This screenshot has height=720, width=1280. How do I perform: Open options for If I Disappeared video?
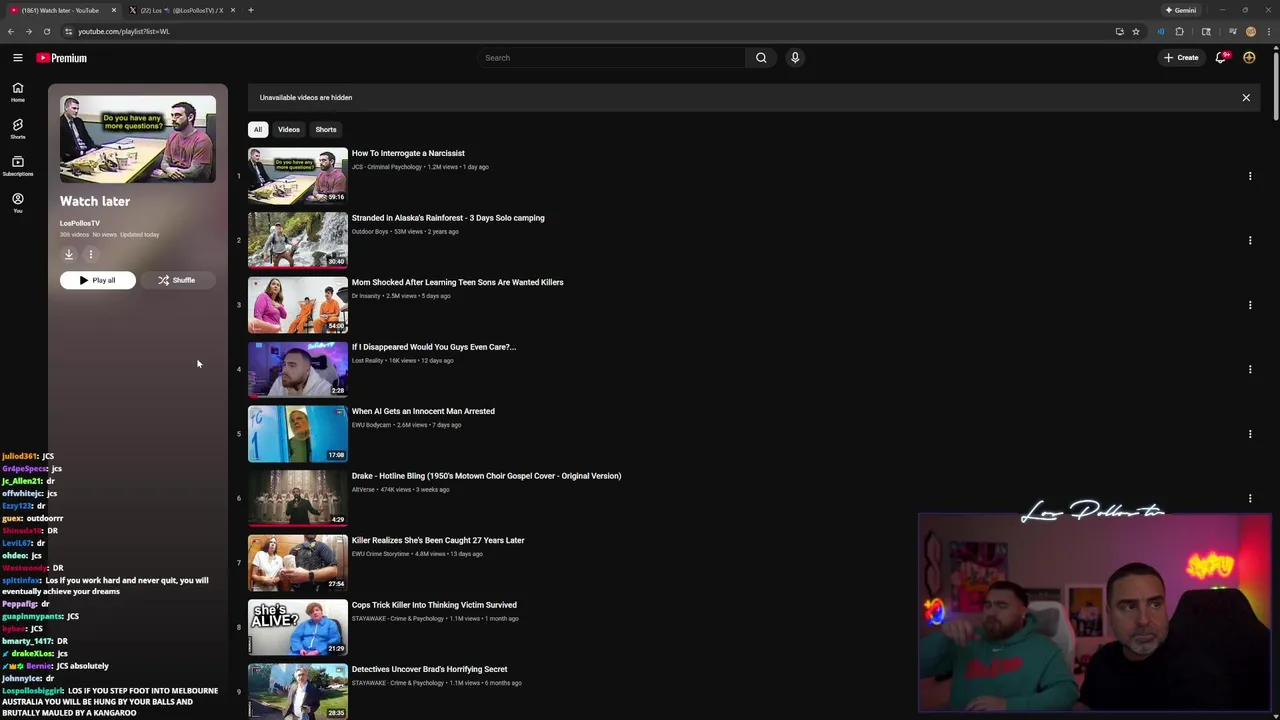1249,369
